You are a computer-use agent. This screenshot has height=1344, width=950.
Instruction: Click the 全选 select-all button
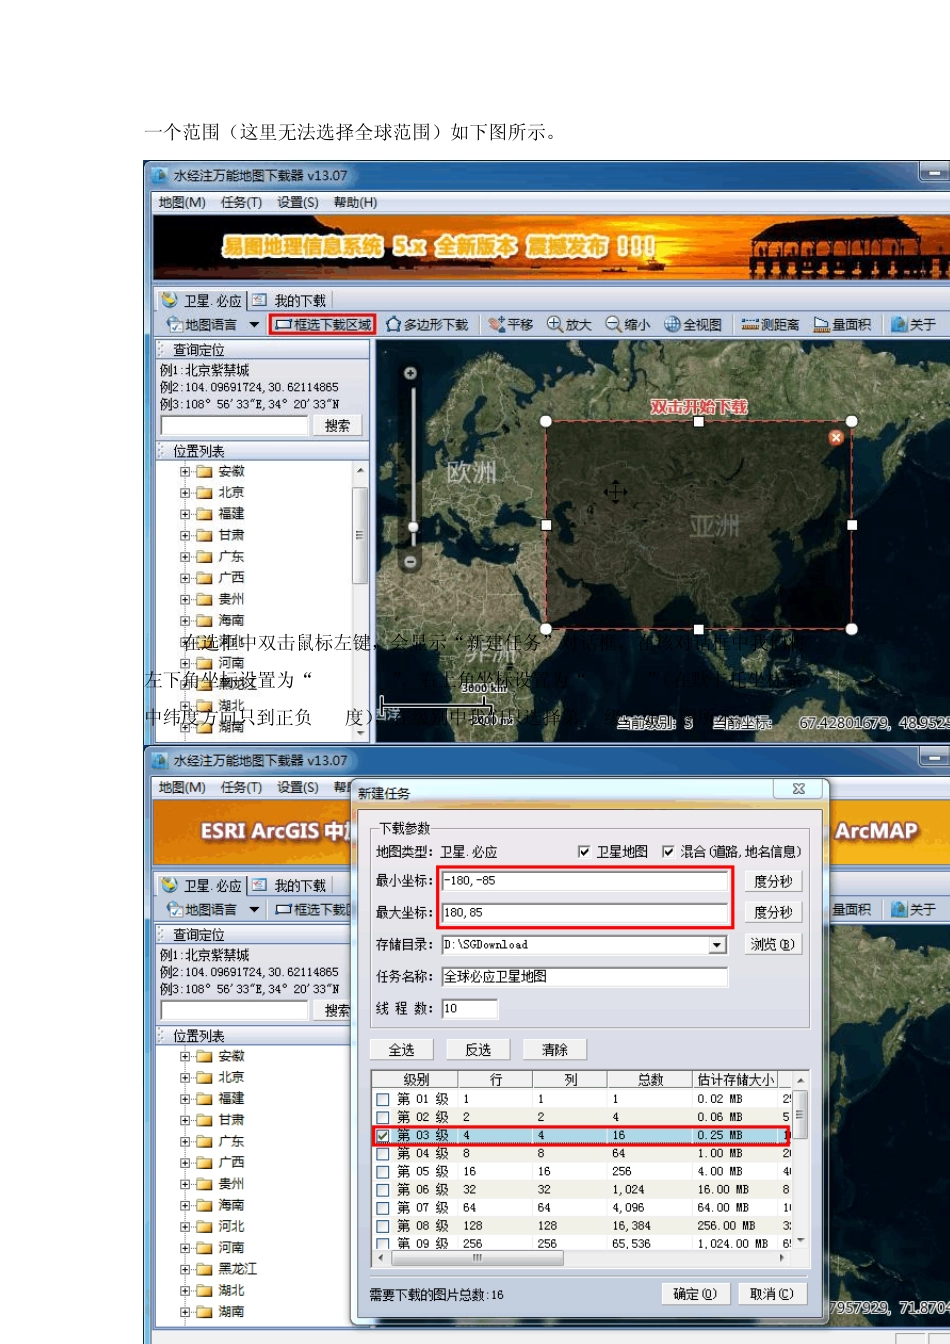tap(402, 1050)
